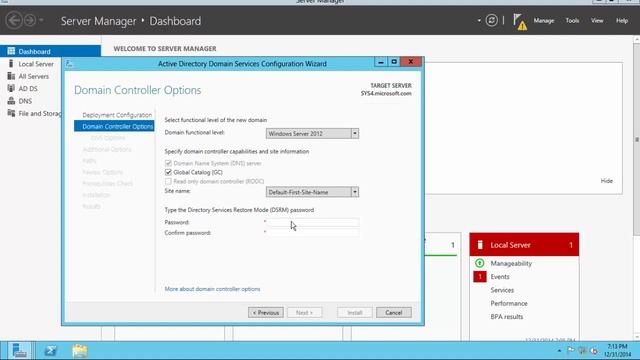
Task: Click the red Events alert badge
Action: pyautogui.click(x=480, y=277)
